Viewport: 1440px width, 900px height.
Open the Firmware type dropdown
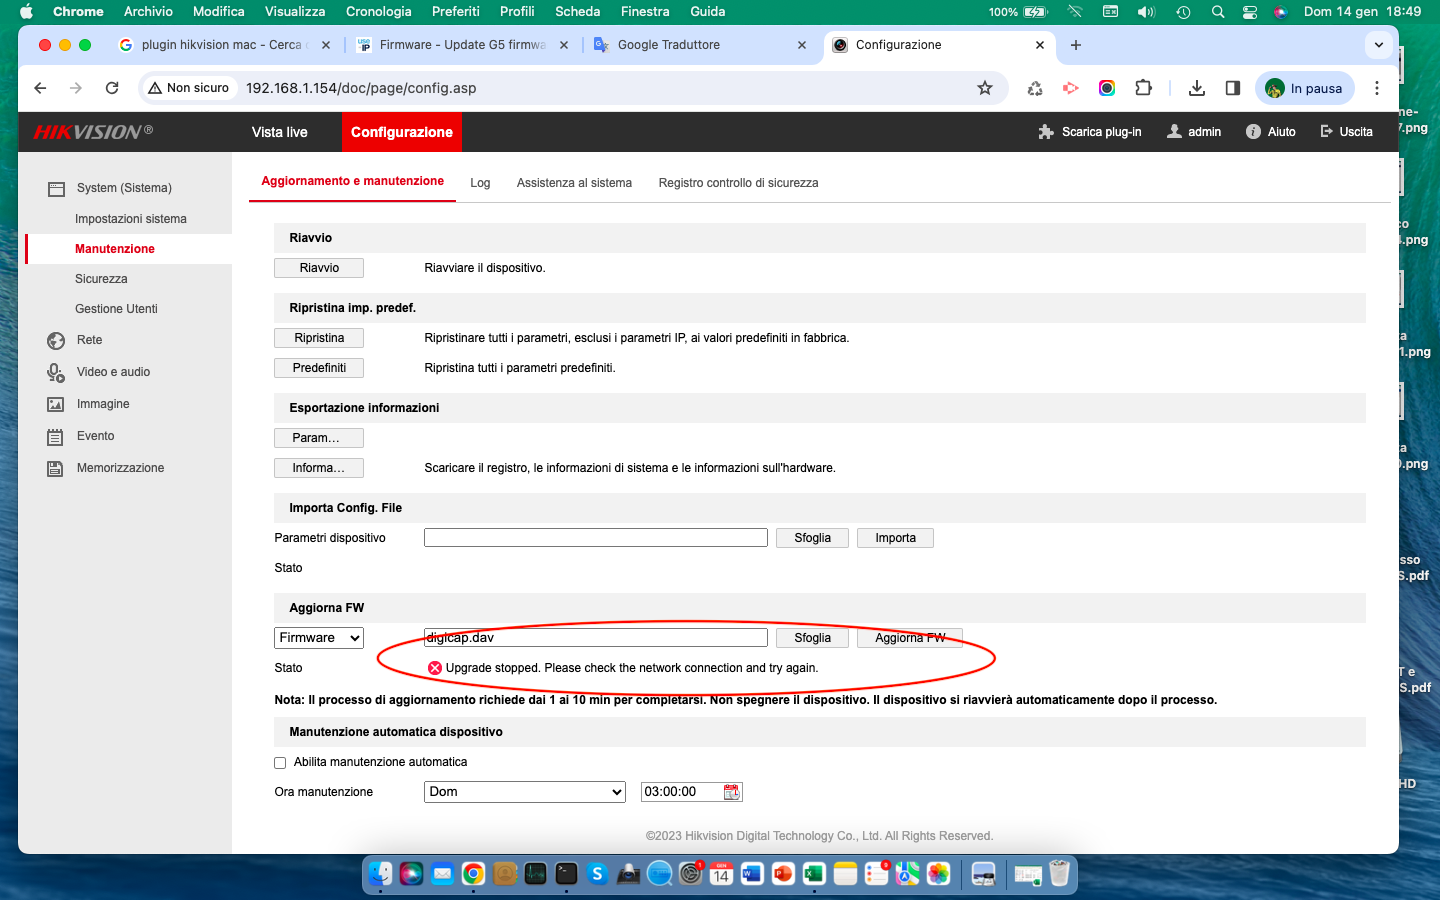point(319,638)
